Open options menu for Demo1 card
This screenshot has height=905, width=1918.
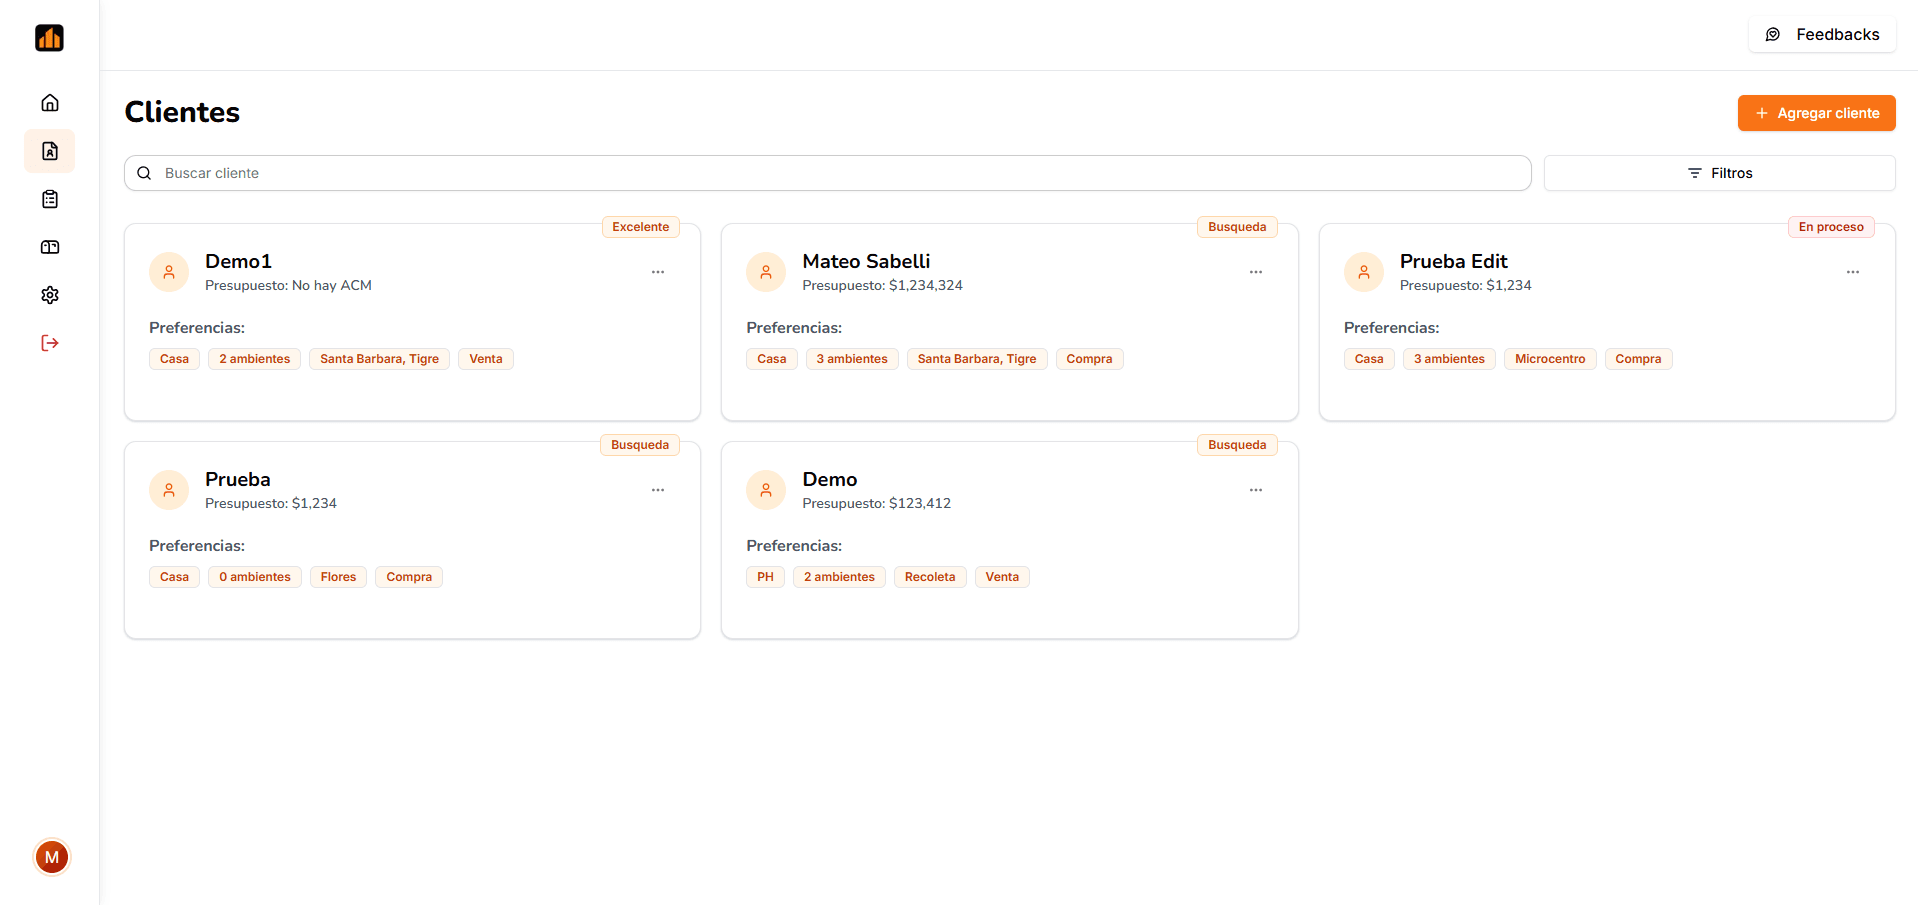point(658,272)
